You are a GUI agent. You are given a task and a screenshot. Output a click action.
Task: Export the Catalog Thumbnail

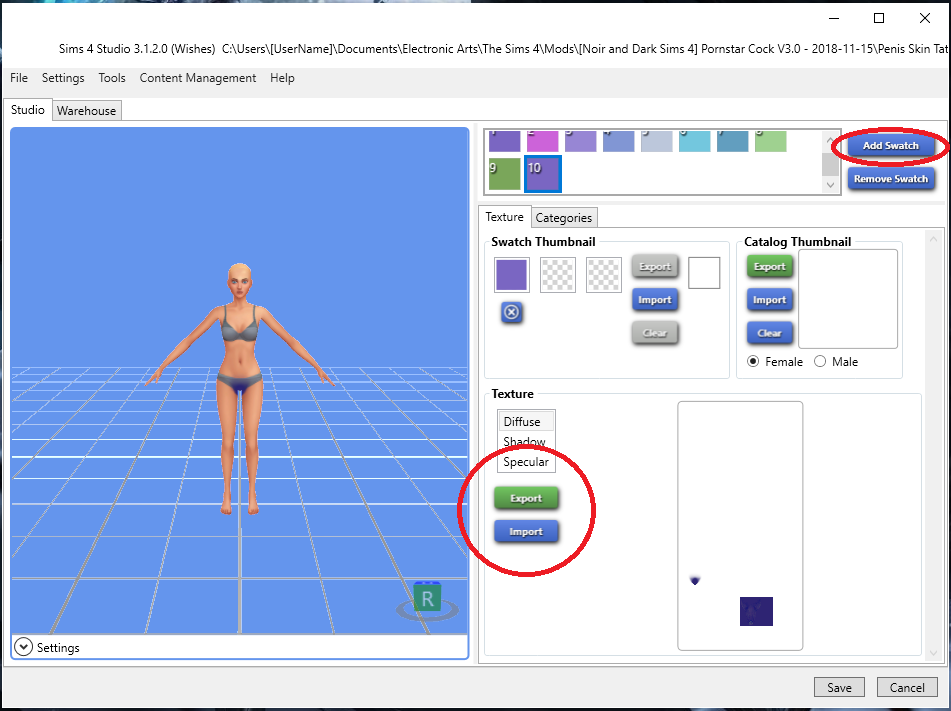click(770, 266)
